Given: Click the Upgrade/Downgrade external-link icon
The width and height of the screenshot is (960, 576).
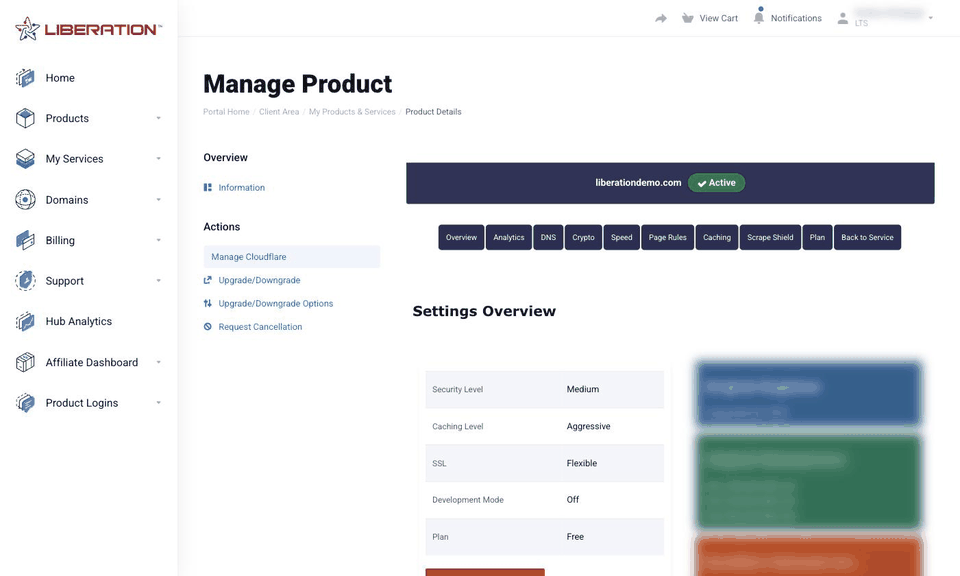Looking at the screenshot, I should [208, 280].
